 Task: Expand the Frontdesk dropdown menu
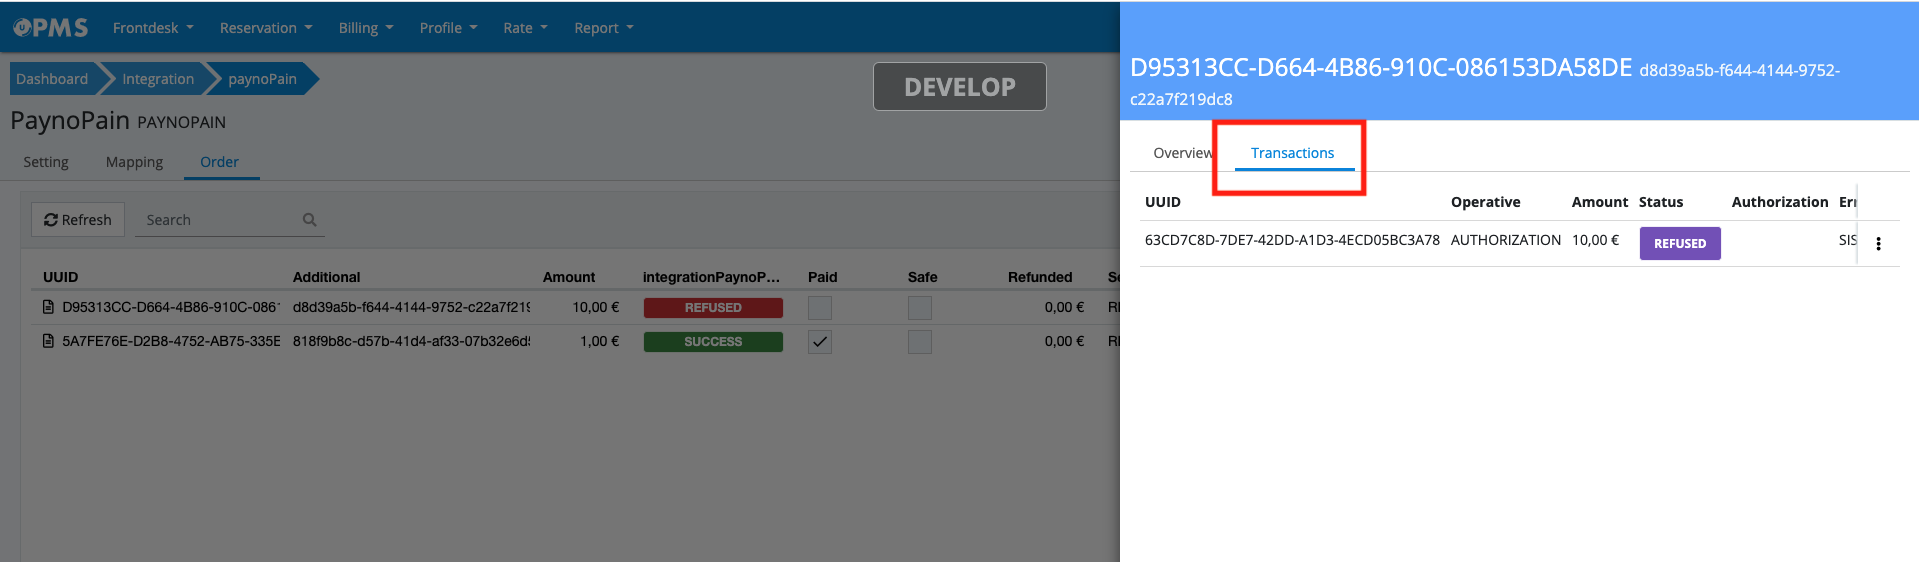click(x=153, y=28)
